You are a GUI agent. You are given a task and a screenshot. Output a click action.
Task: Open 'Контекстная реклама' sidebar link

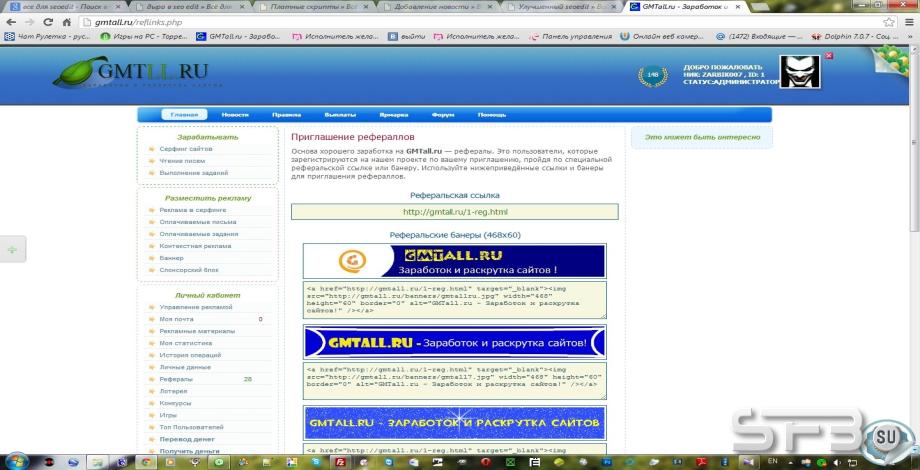pyautogui.click(x=195, y=246)
